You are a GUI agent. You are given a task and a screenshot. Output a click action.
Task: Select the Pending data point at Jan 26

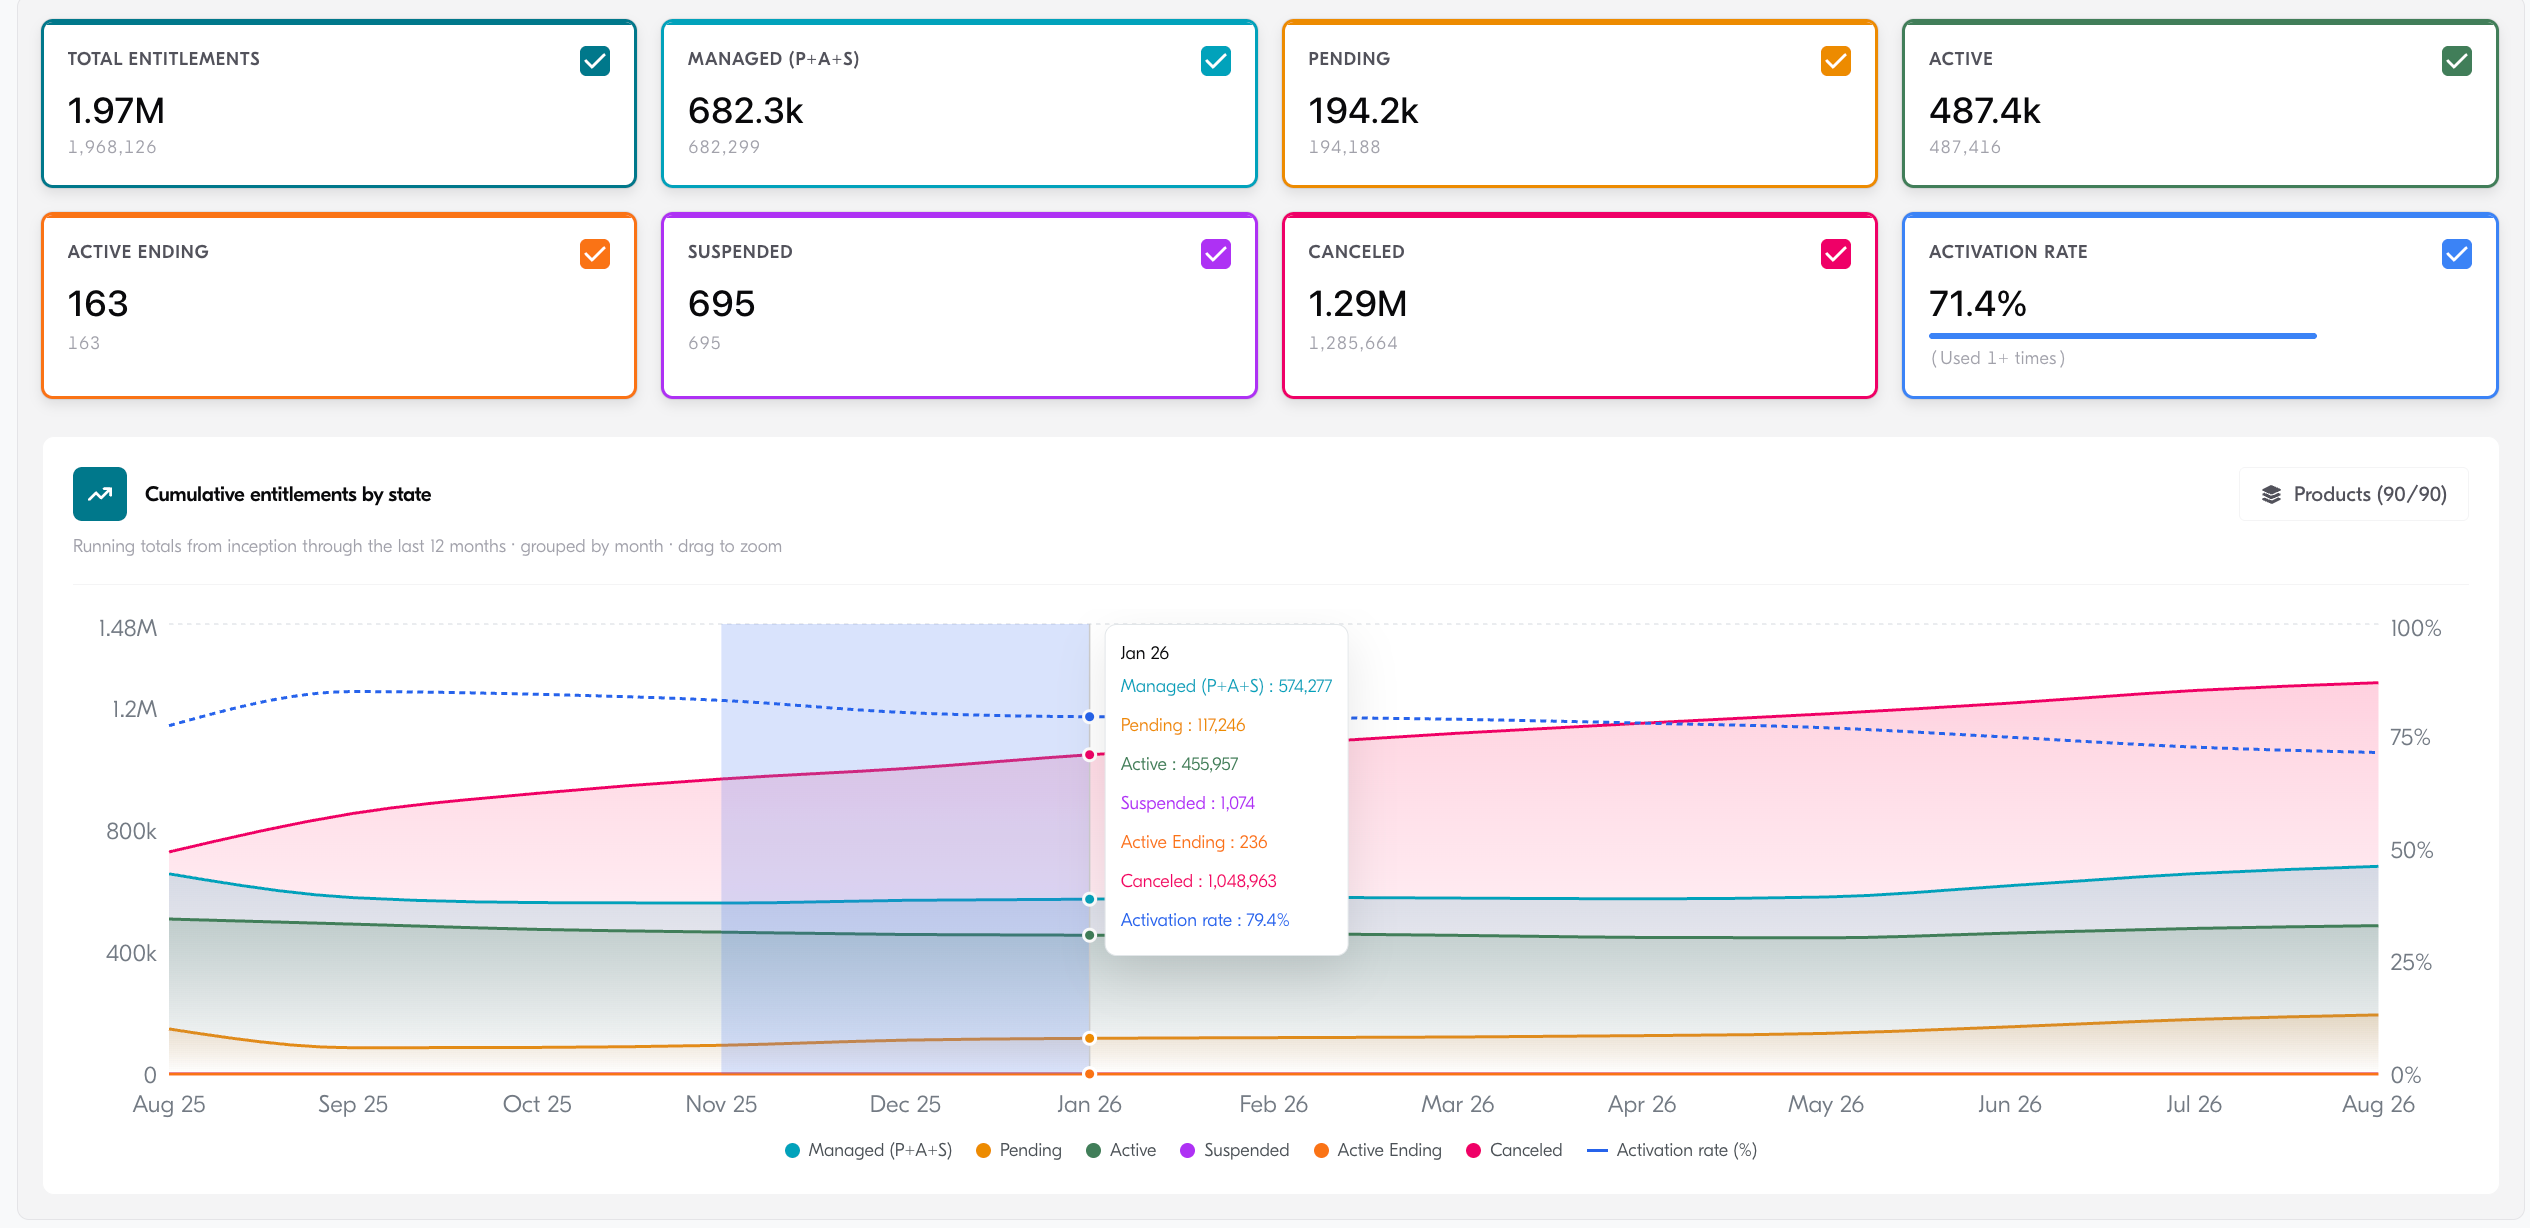1089,1038
